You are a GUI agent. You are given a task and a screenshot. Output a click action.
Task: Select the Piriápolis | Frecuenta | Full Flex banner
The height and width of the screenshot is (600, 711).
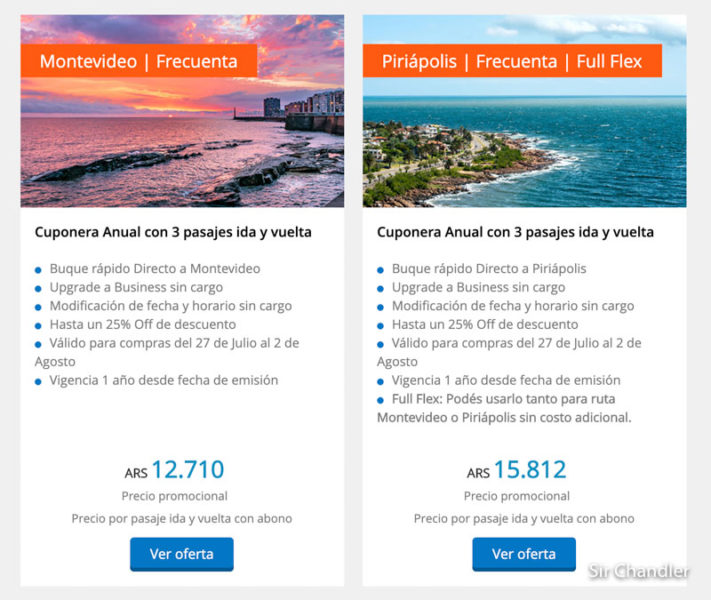[512, 61]
